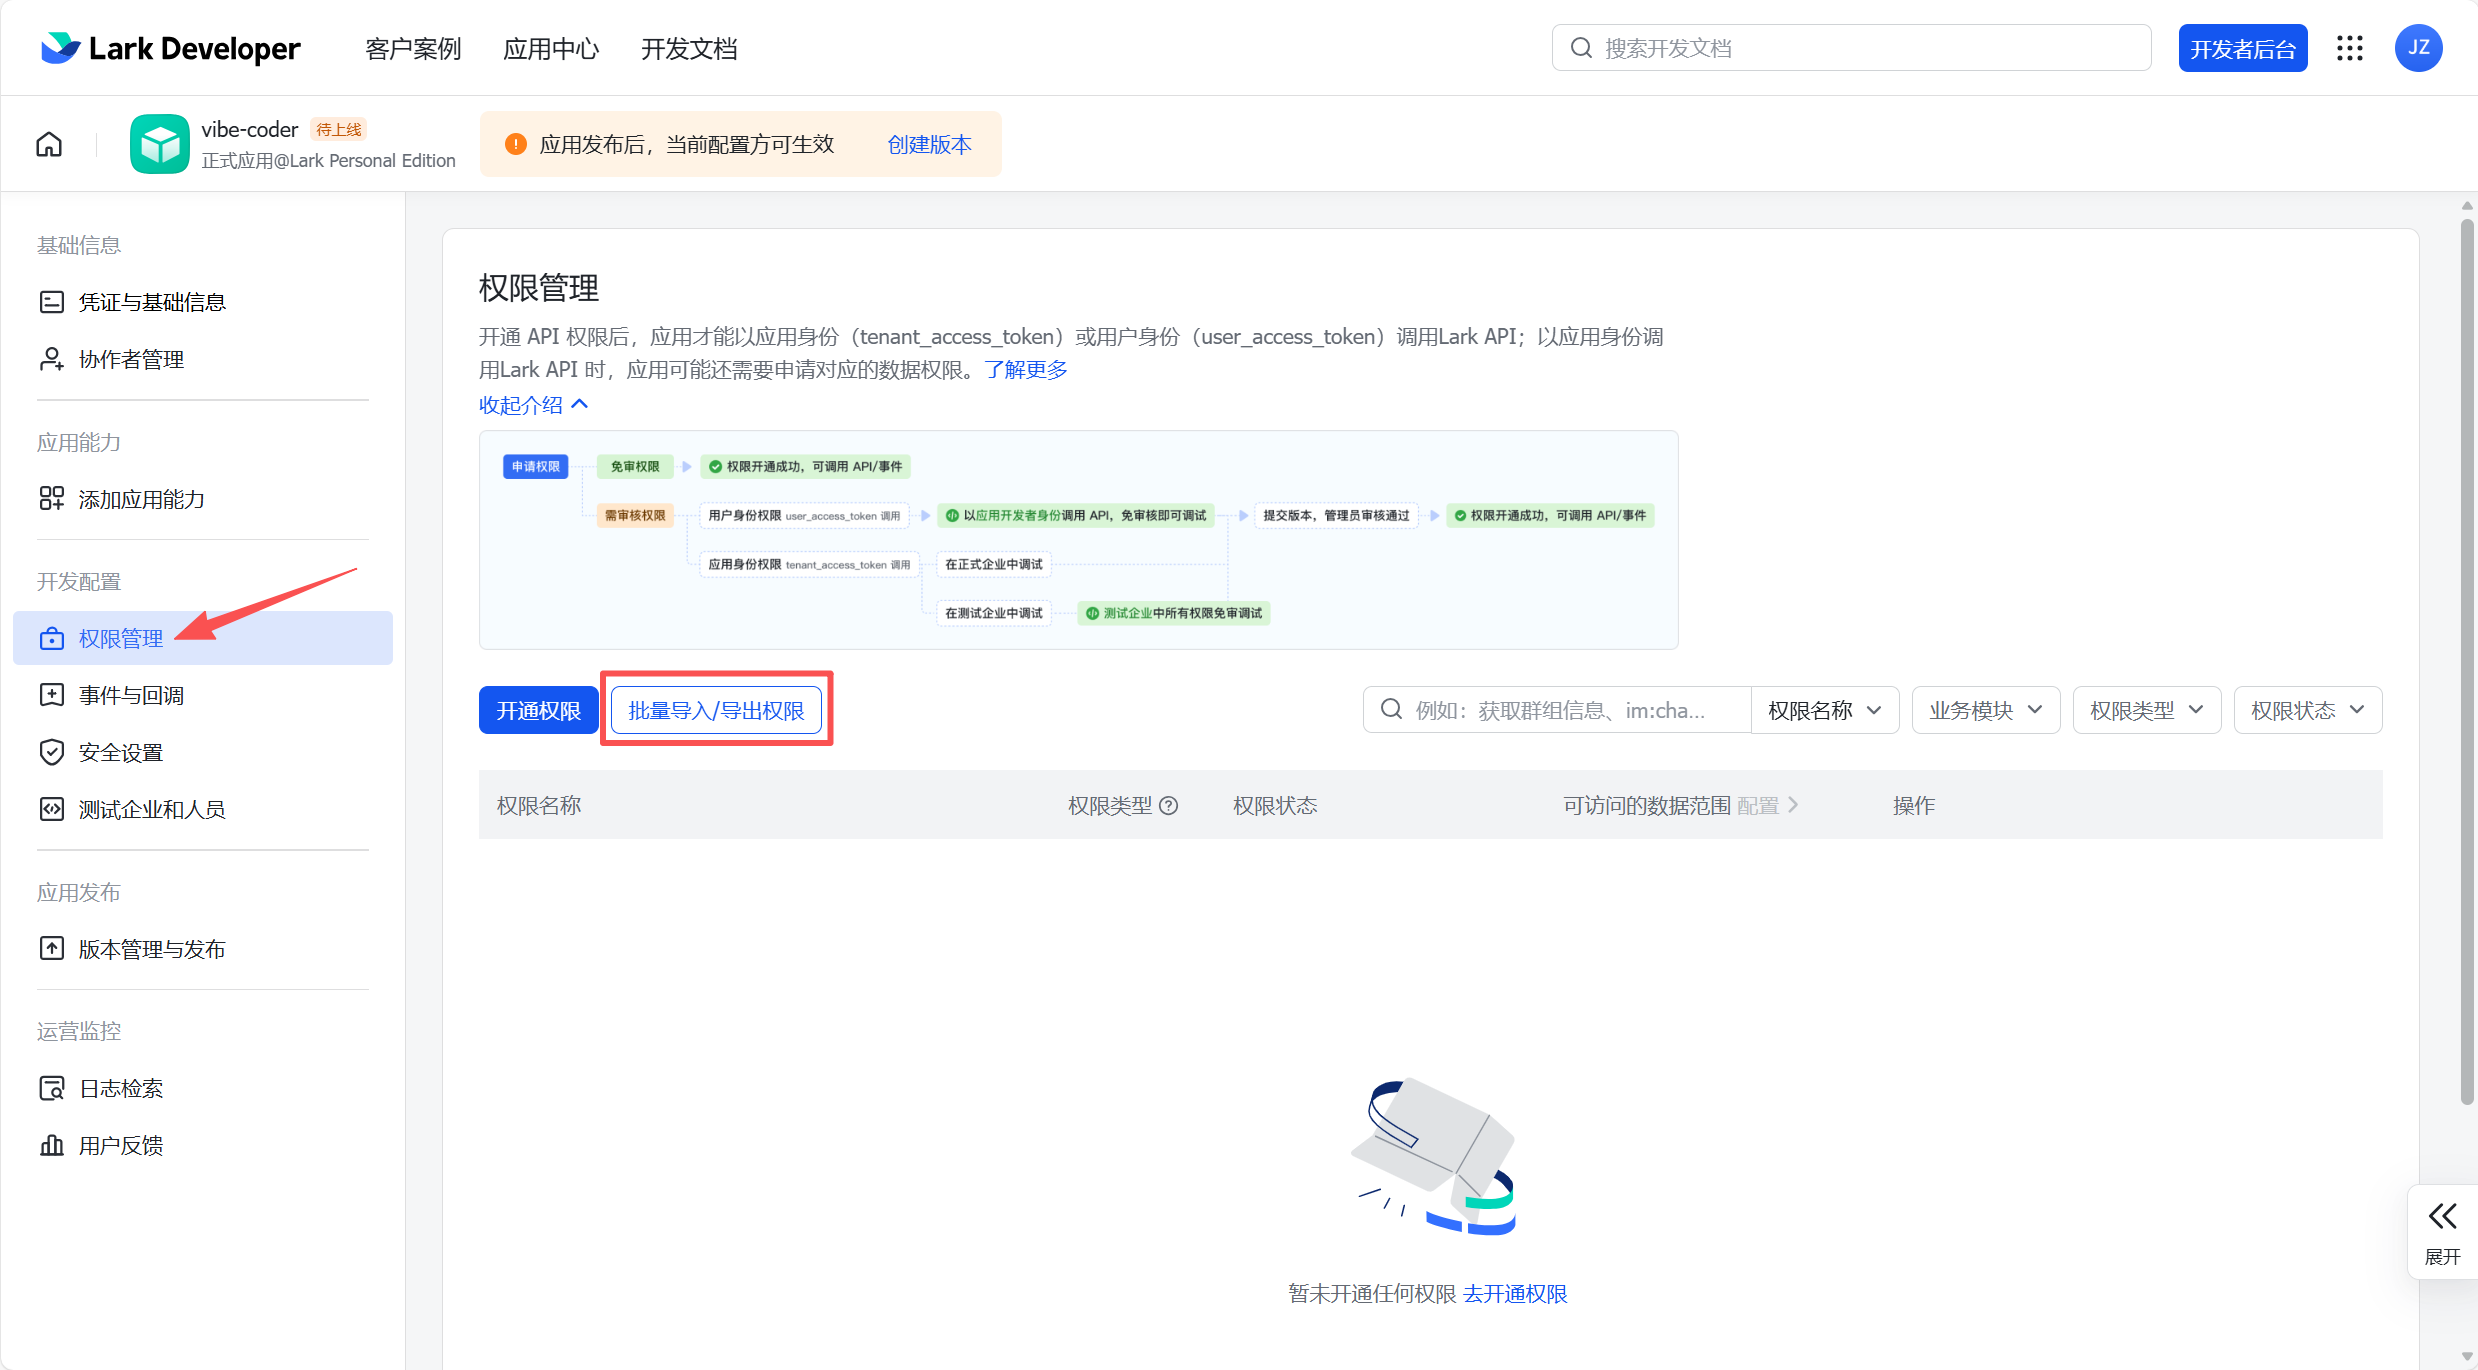The width and height of the screenshot is (2478, 1370).
Task: Open 协作者管理 panel
Action: tap(131, 359)
